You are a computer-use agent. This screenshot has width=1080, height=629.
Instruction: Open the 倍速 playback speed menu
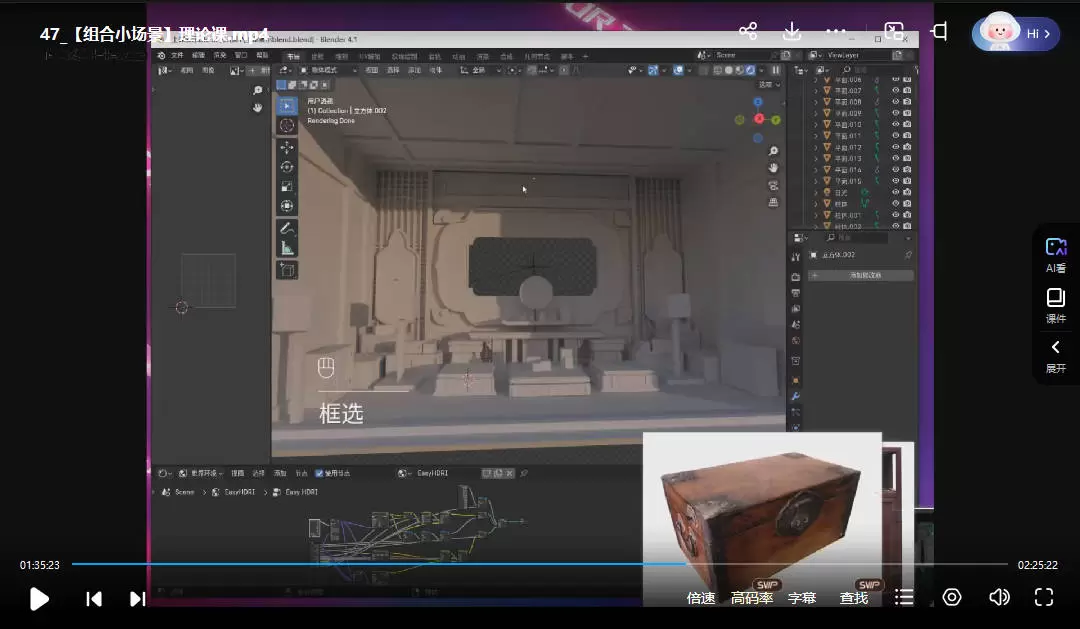point(700,598)
